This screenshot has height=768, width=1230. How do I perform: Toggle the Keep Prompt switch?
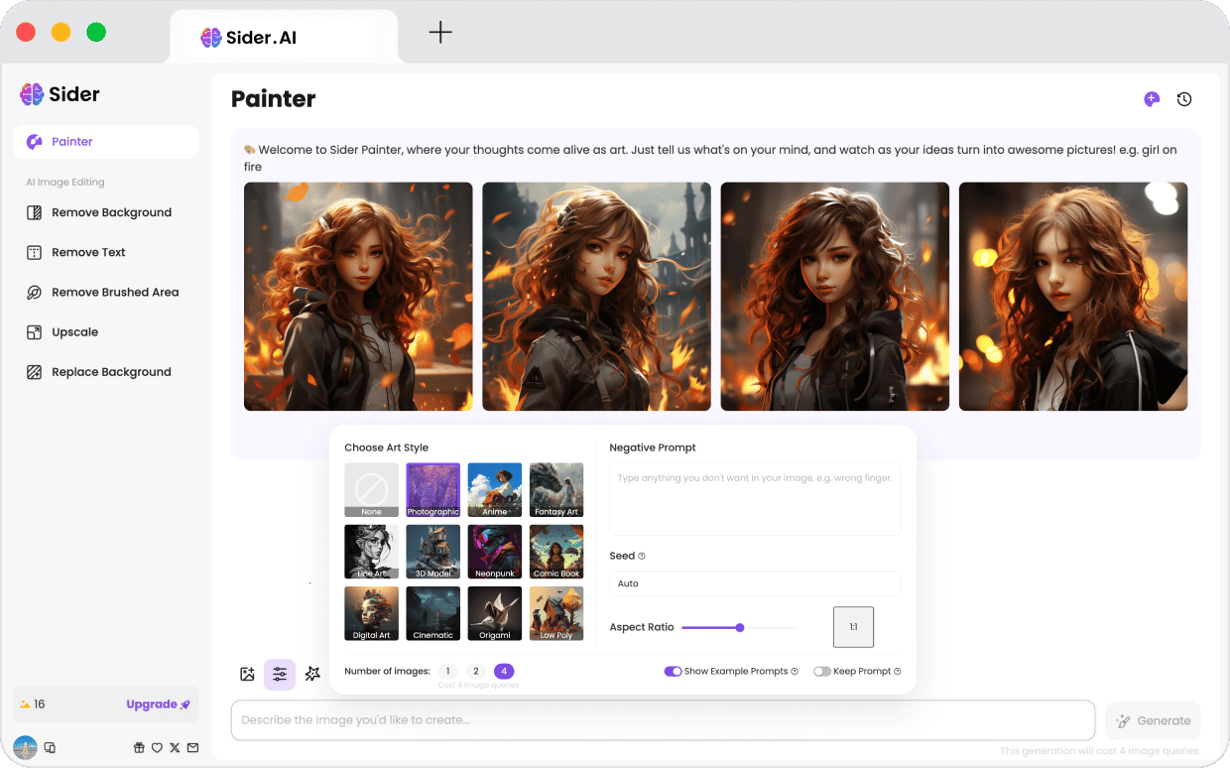[822, 672]
